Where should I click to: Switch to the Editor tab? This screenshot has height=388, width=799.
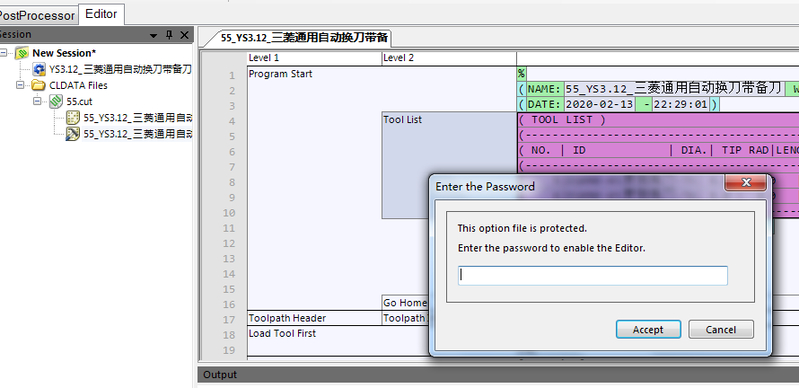[x=101, y=14]
